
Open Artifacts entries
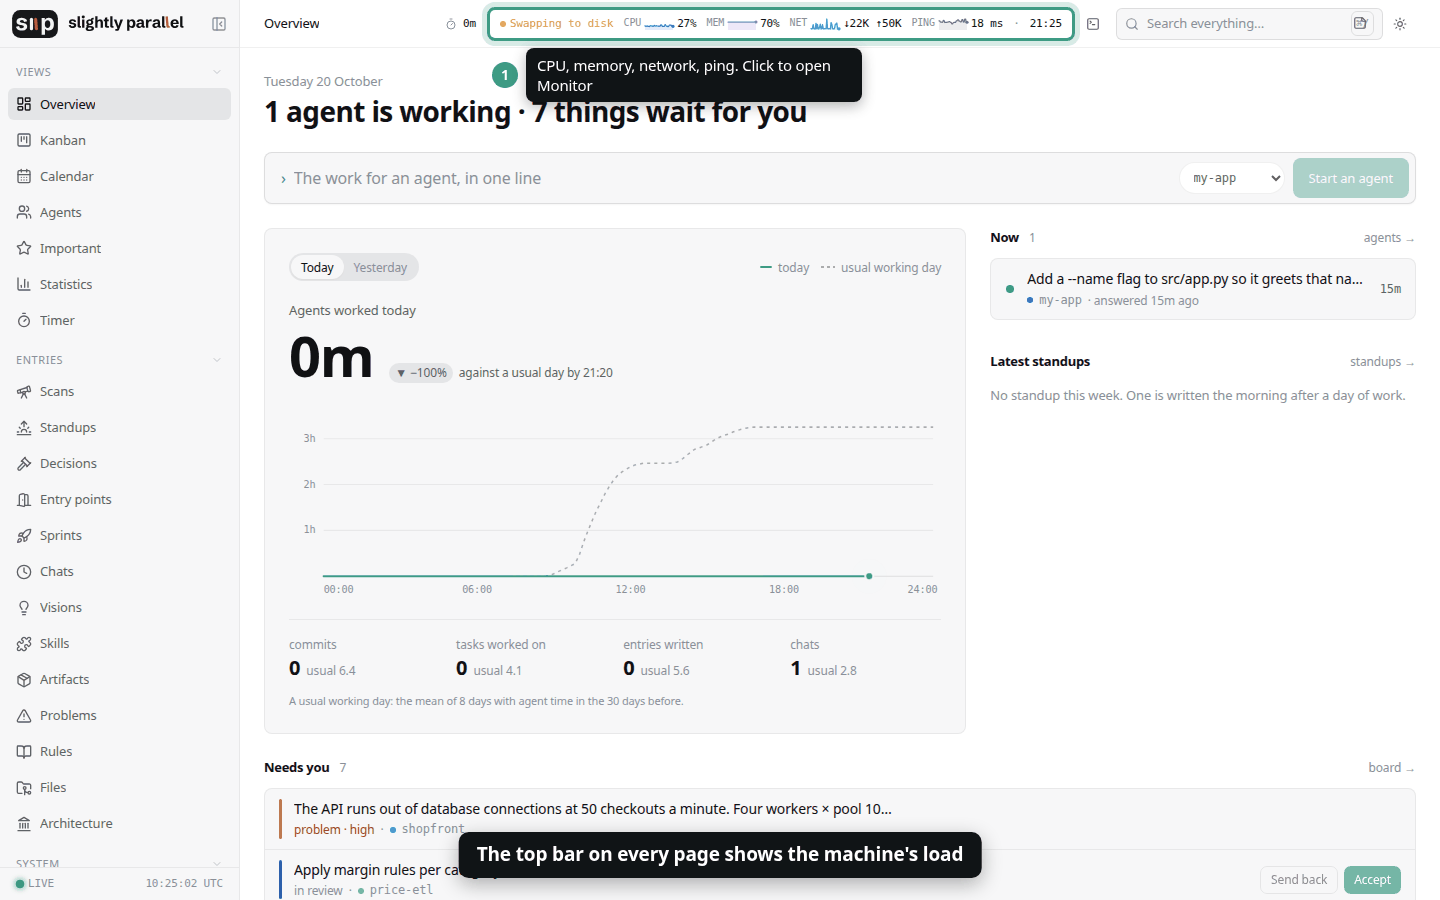pos(119,679)
